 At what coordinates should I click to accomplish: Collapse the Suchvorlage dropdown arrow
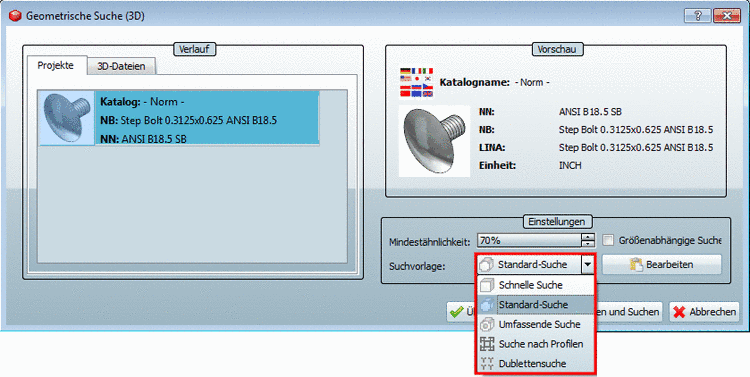(587, 265)
